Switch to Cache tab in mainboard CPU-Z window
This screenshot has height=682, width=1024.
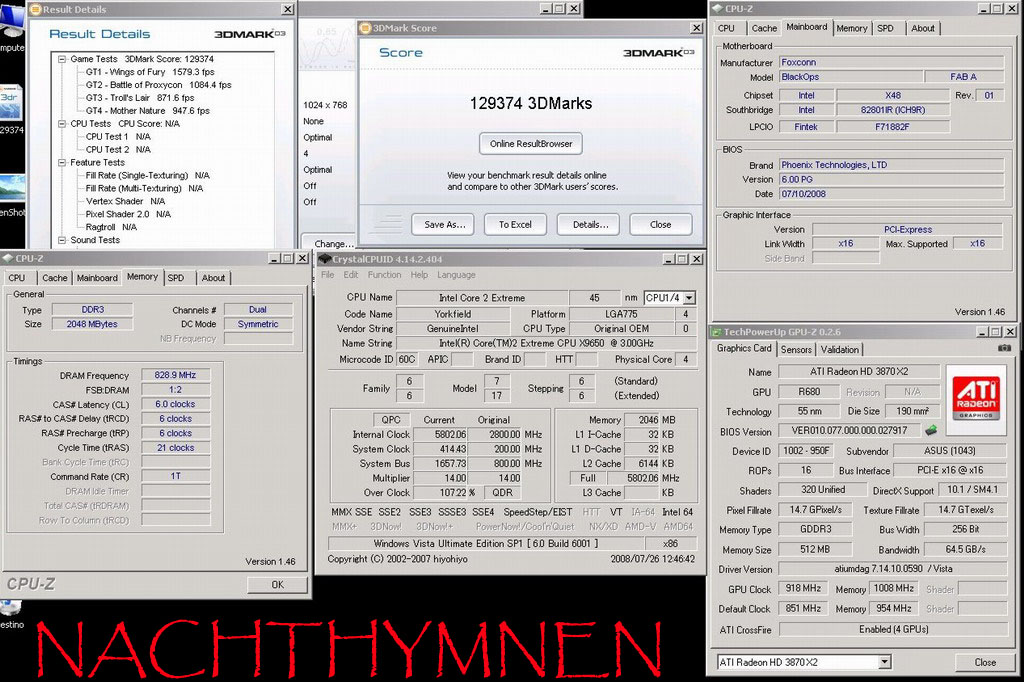pos(763,28)
